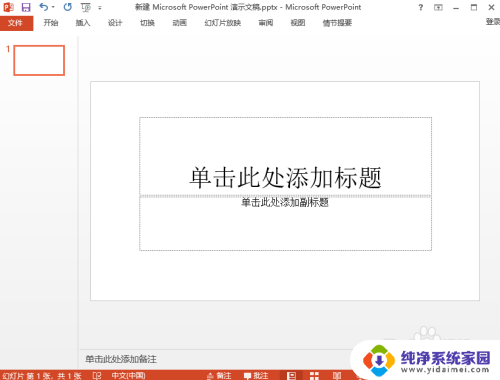Viewport: 500px width, 380px height.
Task: Open PowerPoint Help via question mark icon
Action: tap(421, 7)
